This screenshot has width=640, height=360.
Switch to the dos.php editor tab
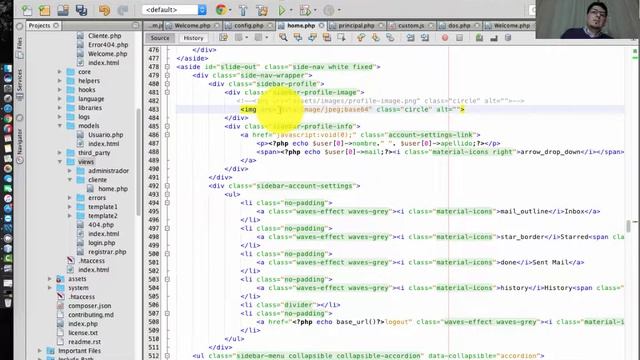459,26
